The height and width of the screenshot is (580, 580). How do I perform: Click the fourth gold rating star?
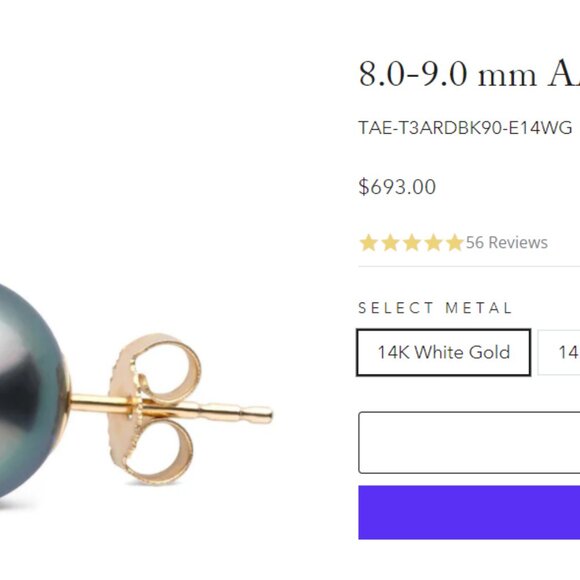[x=433, y=243]
